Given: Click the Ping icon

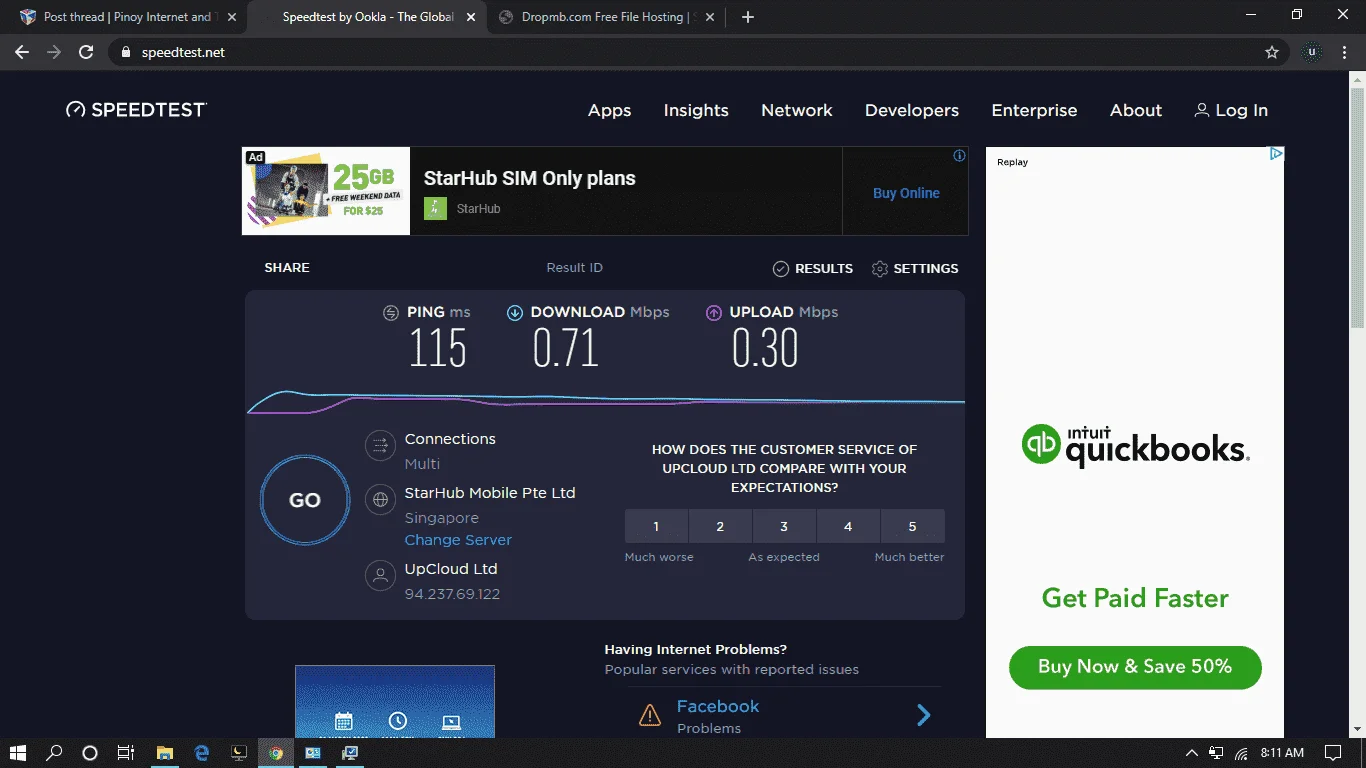Looking at the screenshot, I should (x=391, y=312).
